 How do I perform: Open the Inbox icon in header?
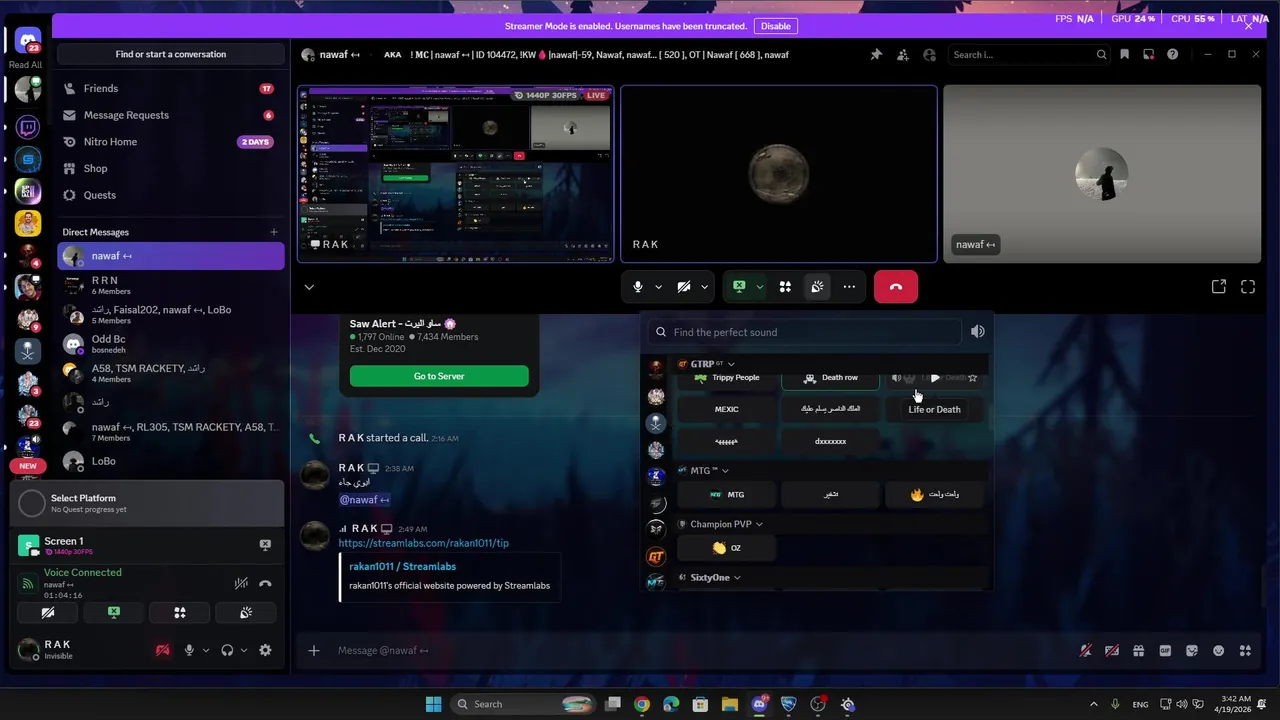1149,55
